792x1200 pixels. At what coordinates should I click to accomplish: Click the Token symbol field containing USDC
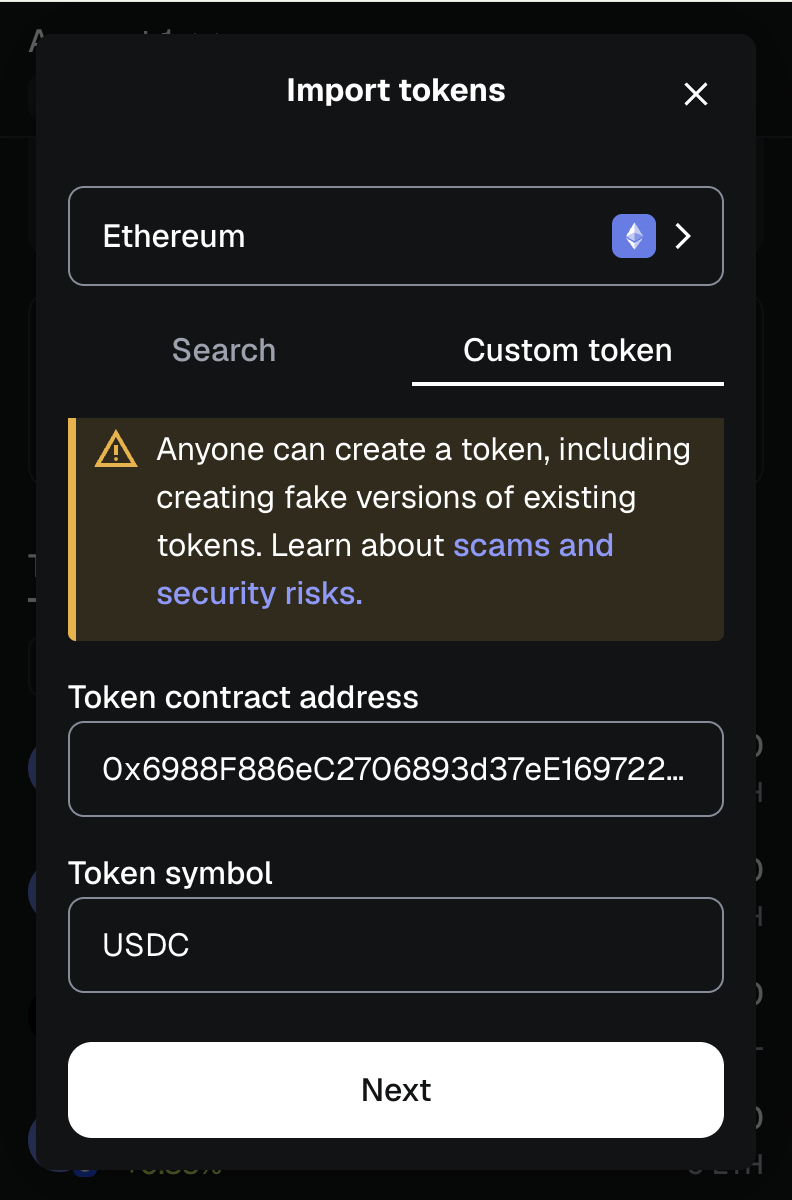[x=395, y=945]
